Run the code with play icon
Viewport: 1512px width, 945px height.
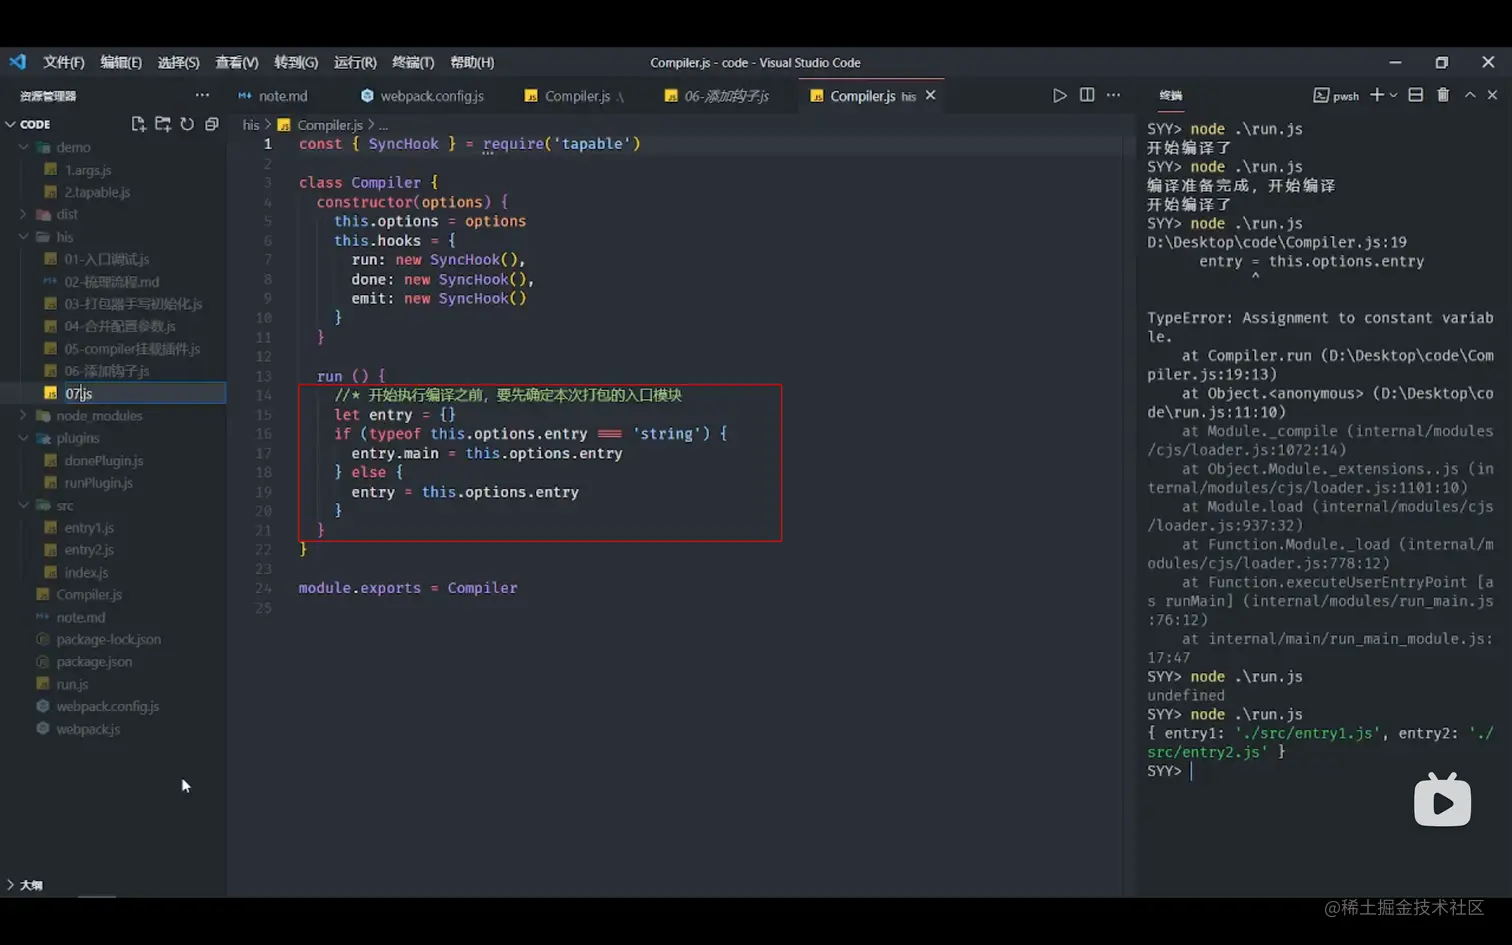tap(1059, 95)
